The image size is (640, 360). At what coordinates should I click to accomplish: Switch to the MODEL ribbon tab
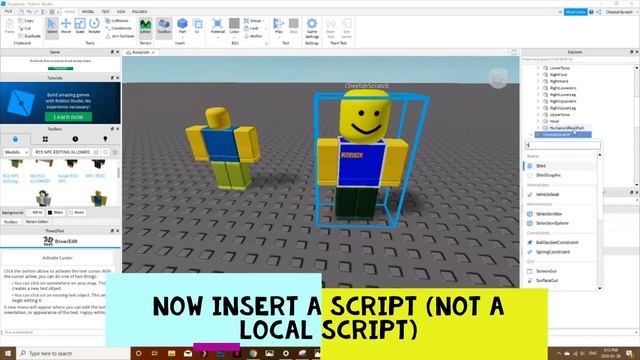click(88, 12)
